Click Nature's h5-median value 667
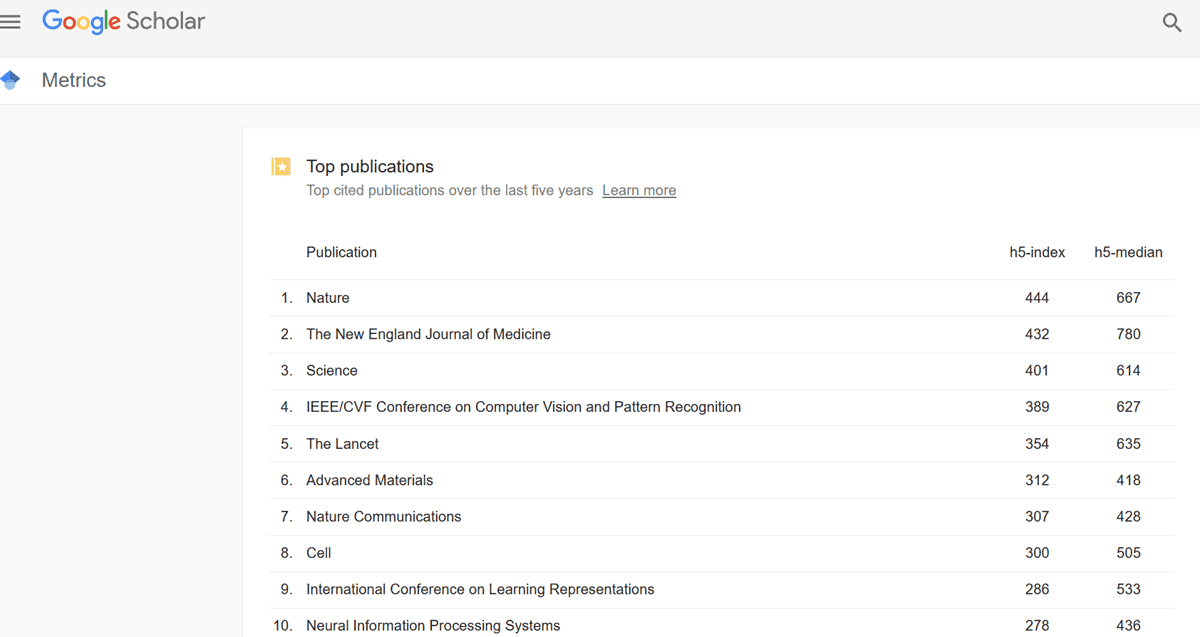Viewport: 1200px width, 637px height. point(1128,297)
